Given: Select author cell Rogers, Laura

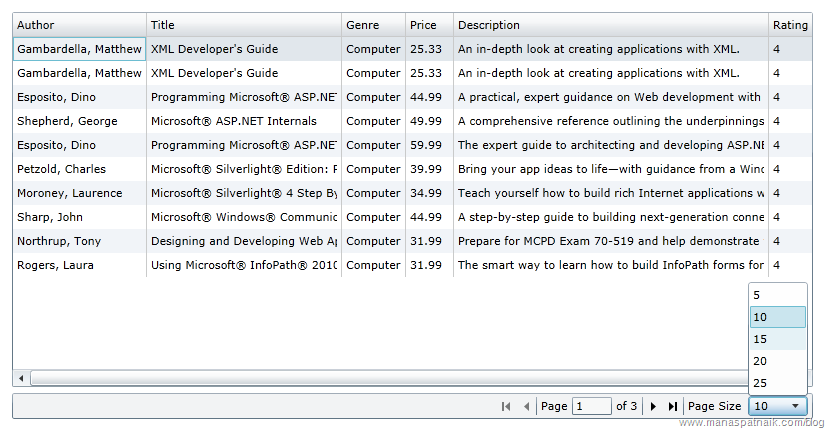Looking at the screenshot, I should tap(79, 265).
